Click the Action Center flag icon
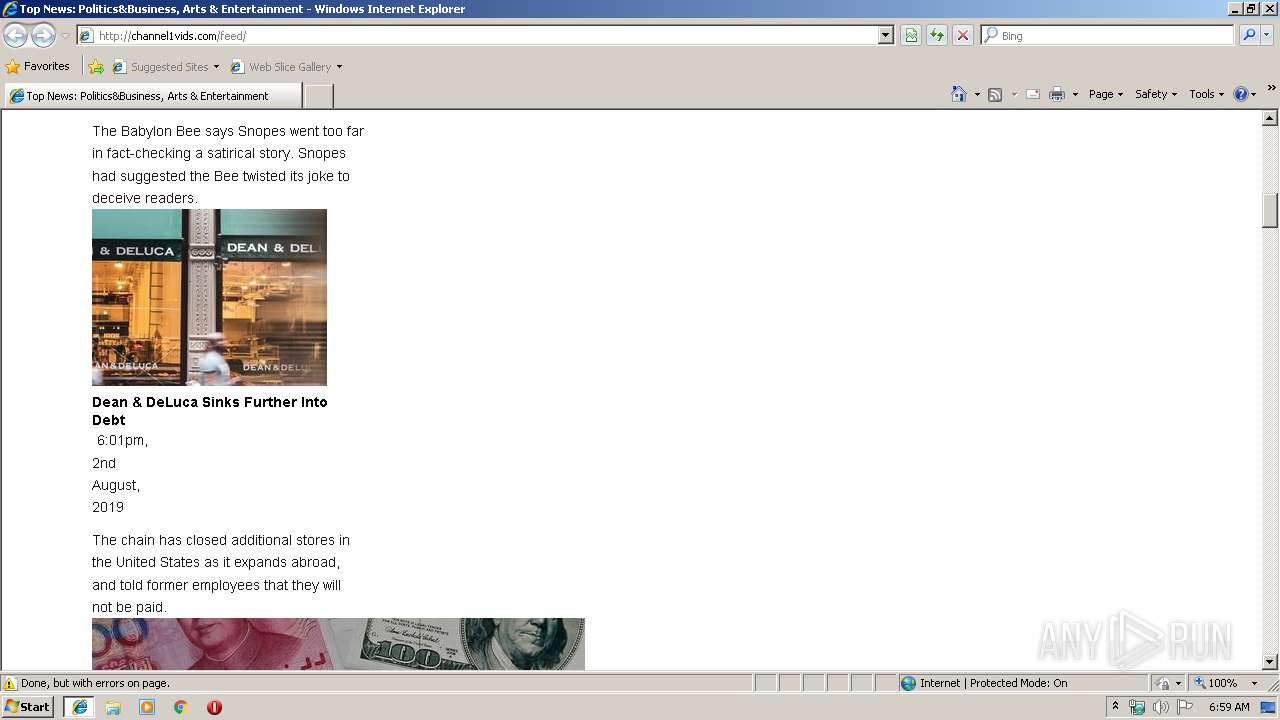1280x720 pixels. (1185, 707)
